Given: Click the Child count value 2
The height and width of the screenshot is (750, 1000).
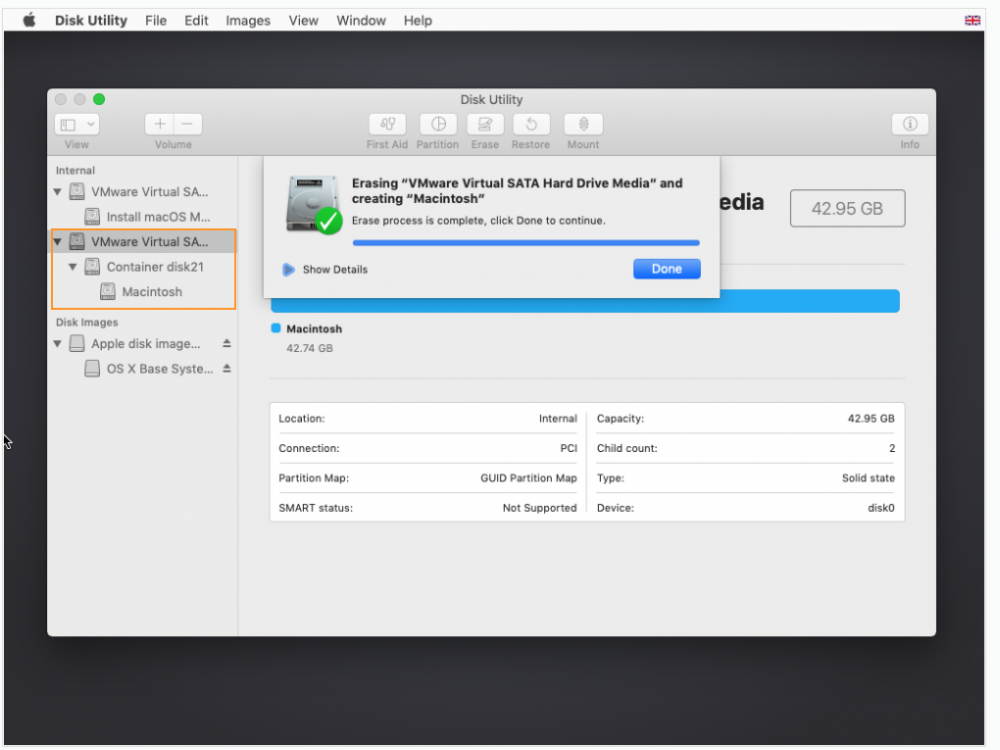Looking at the screenshot, I should (x=892, y=448).
